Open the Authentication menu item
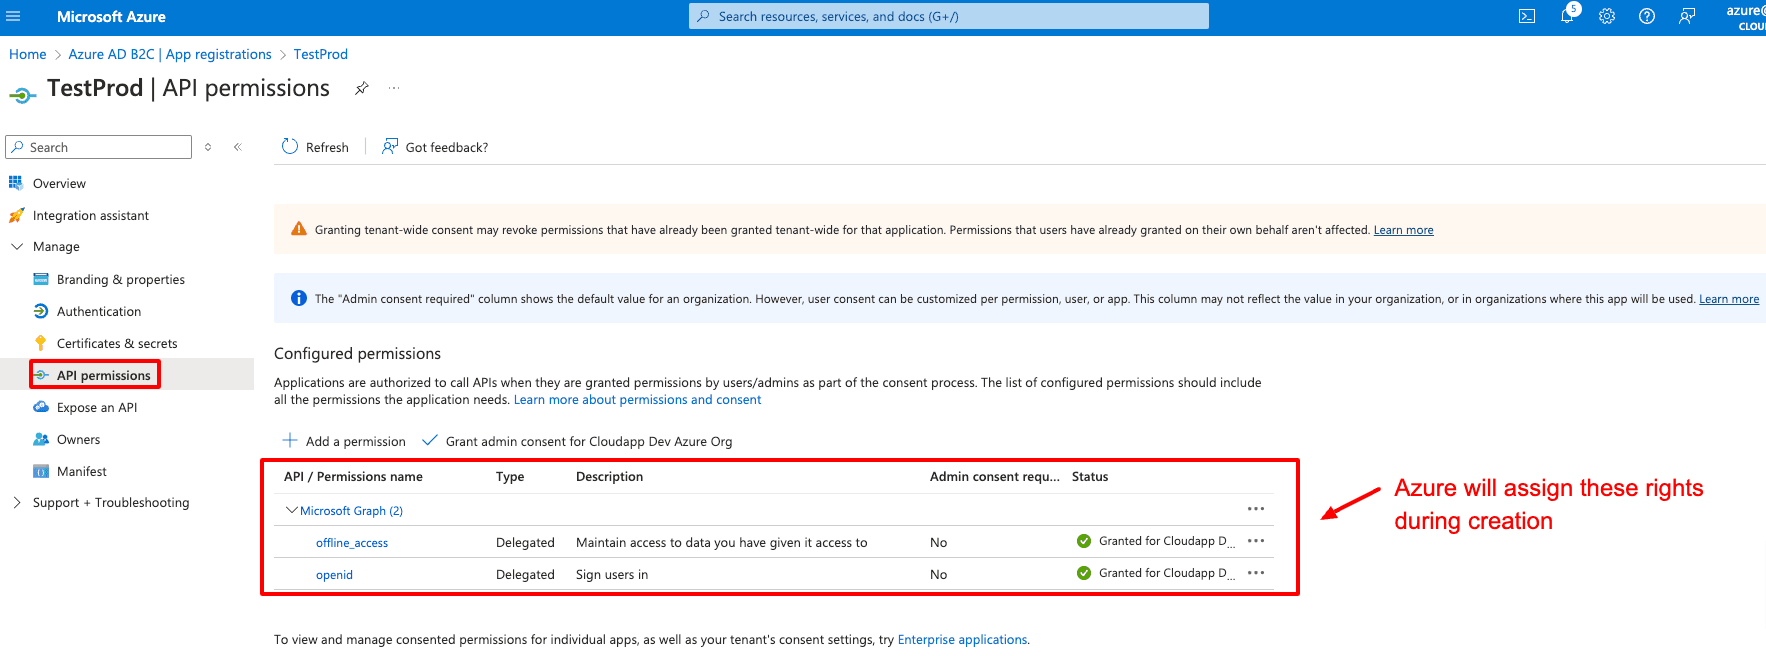Viewport: 1766px width, 656px height. point(98,312)
